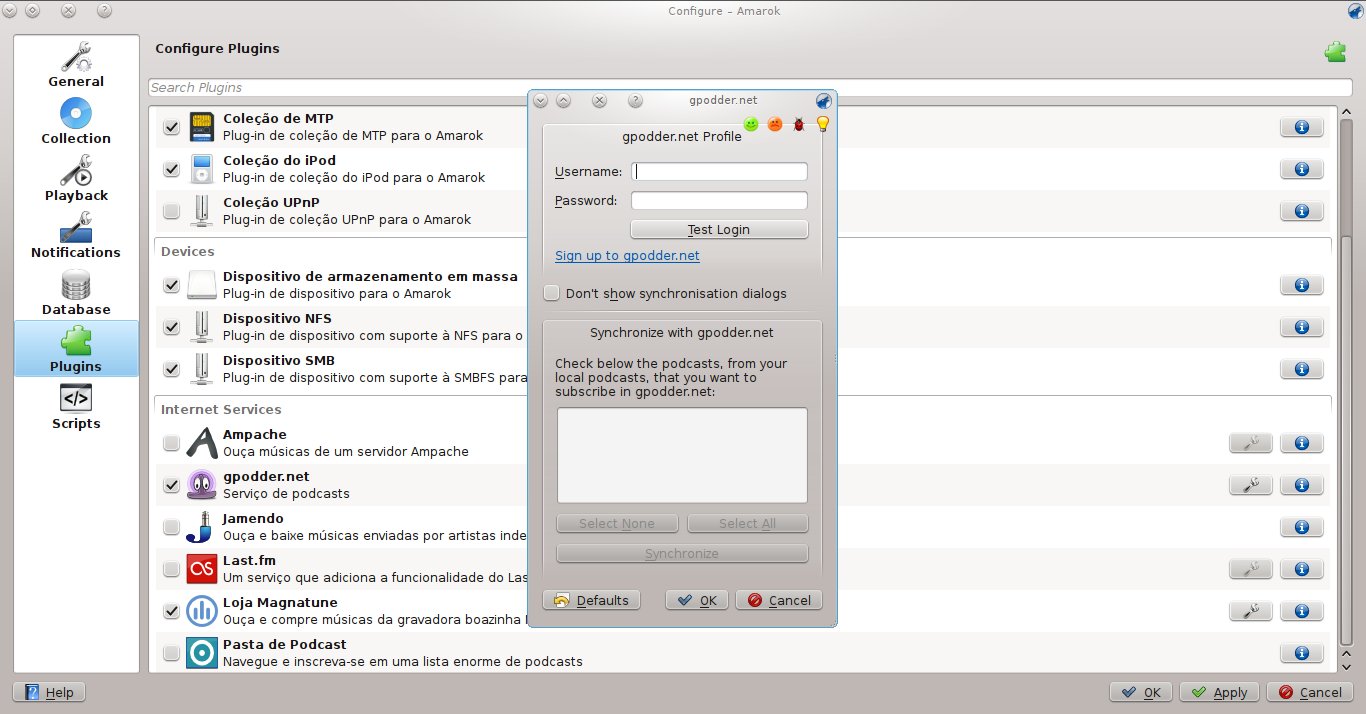Disable the Coleção do iPod plugin checkbox
Image resolution: width=1366 pixels, height=714 pixels.
[171, 169]
